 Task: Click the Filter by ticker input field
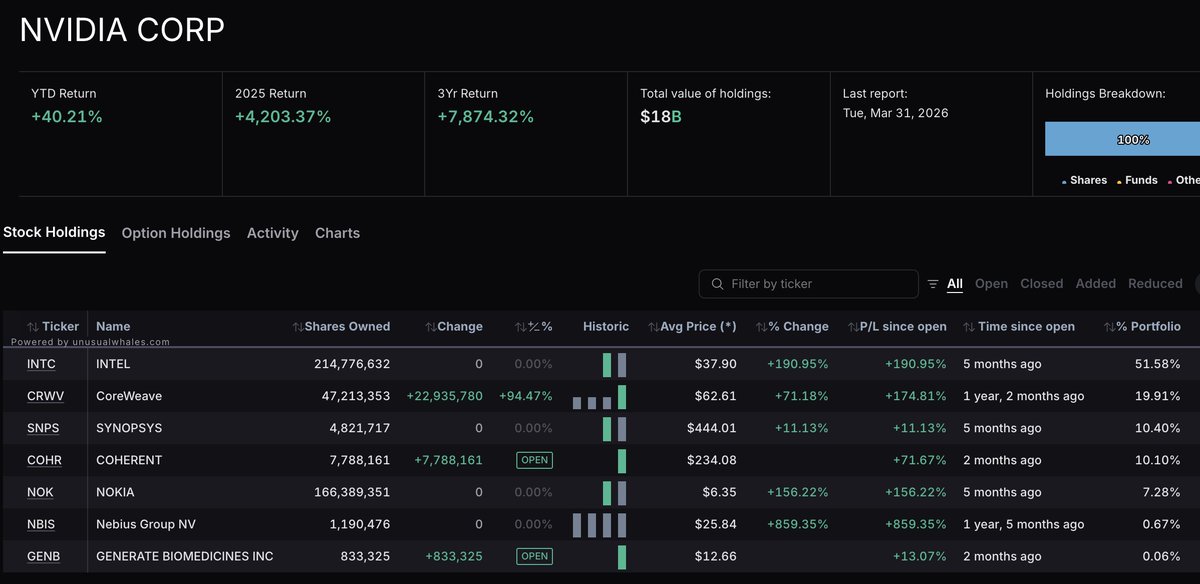pos(808,284)
